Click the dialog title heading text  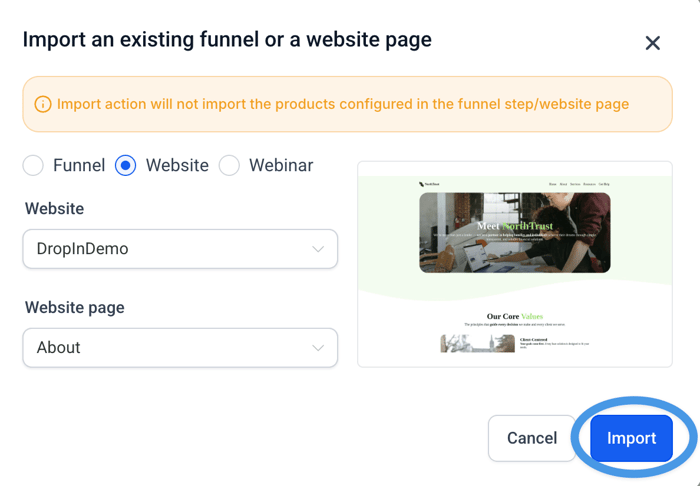pyautogui.click(x=227, y=40)
